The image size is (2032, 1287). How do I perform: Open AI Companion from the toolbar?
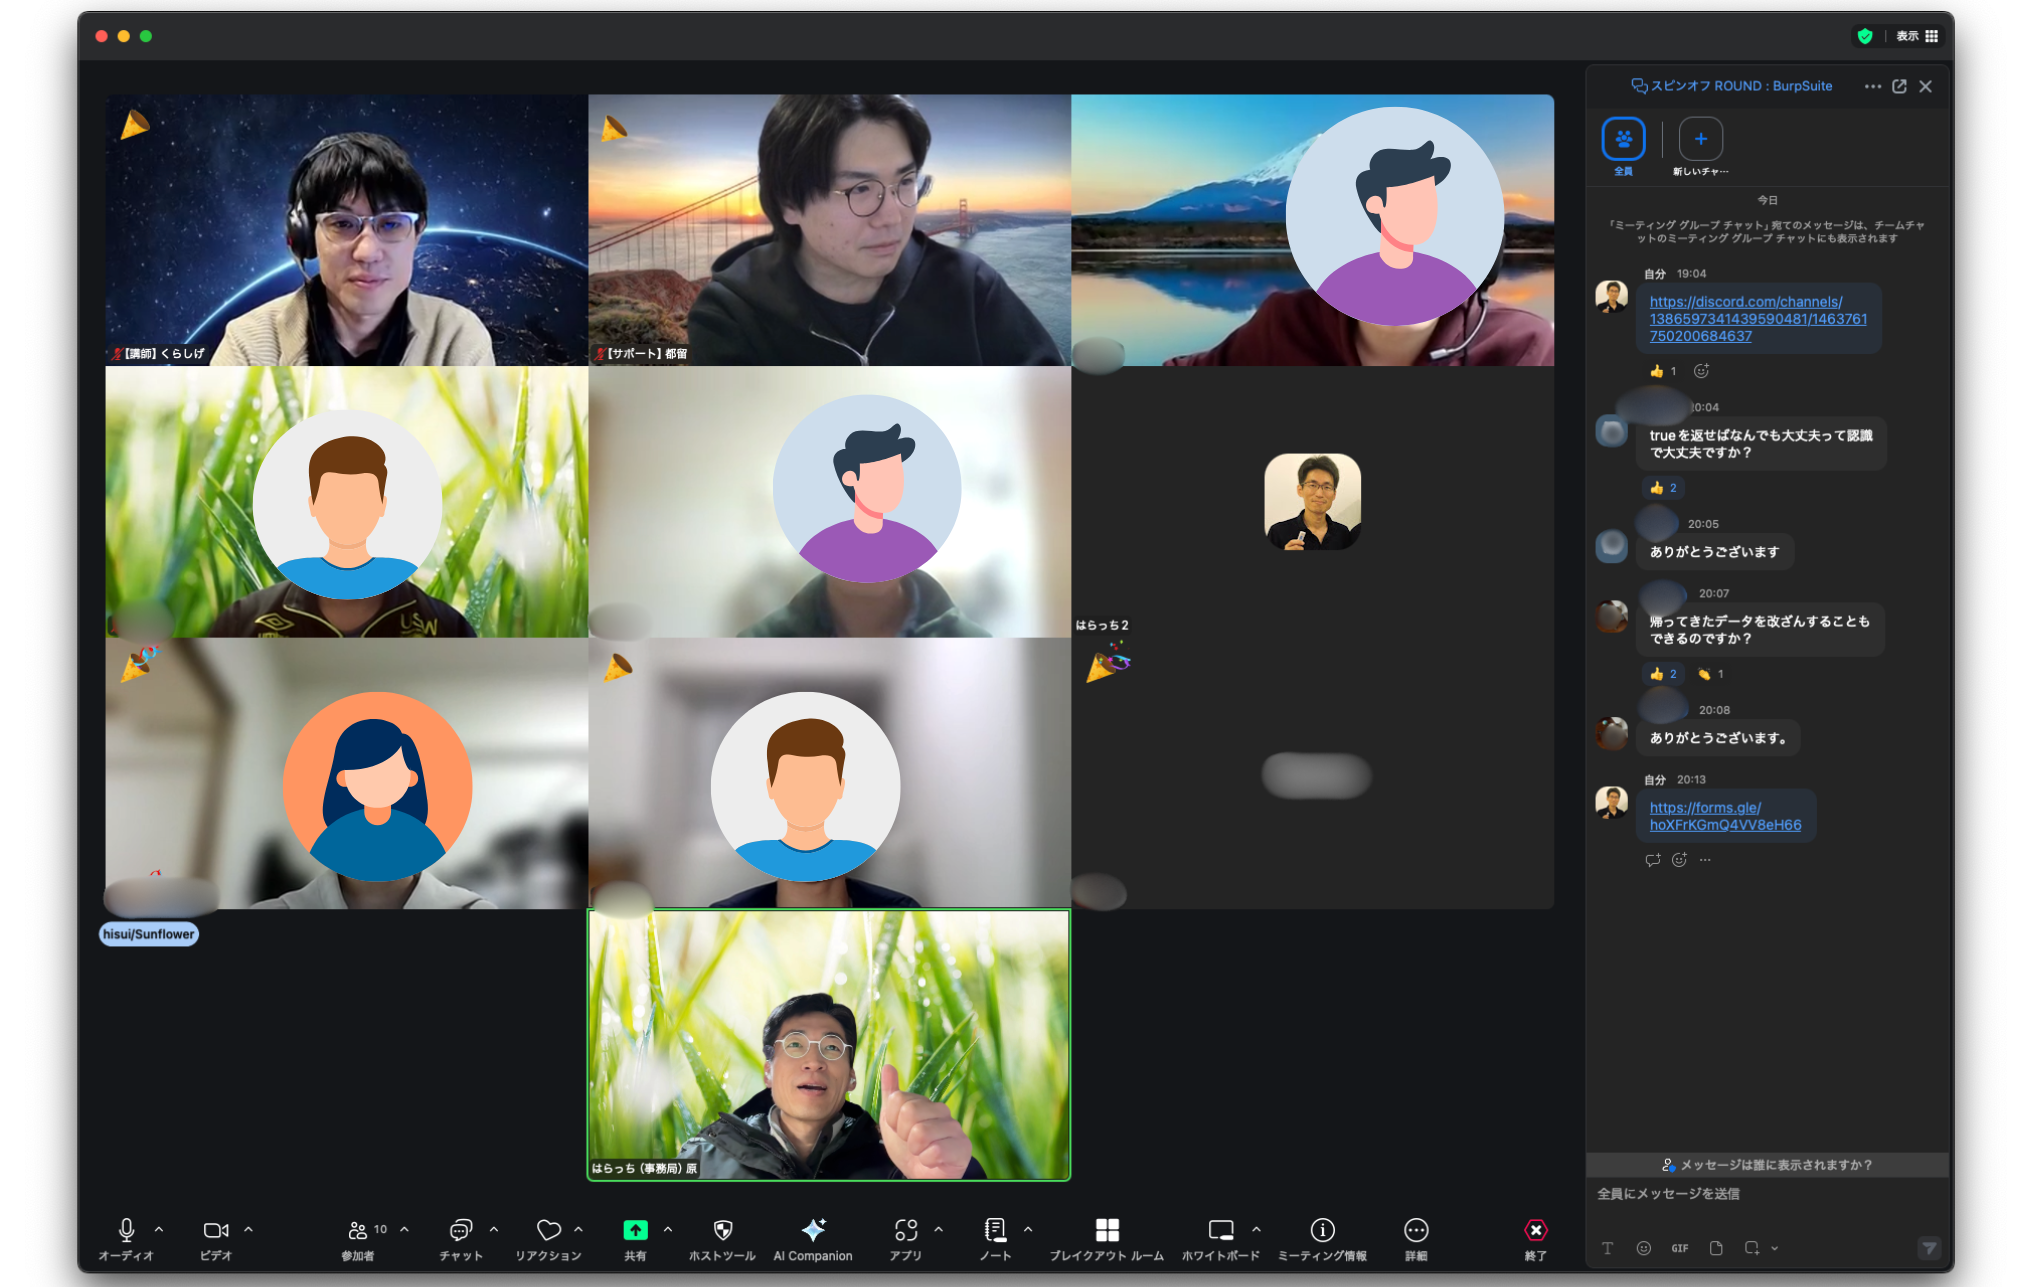point(813,1232)
